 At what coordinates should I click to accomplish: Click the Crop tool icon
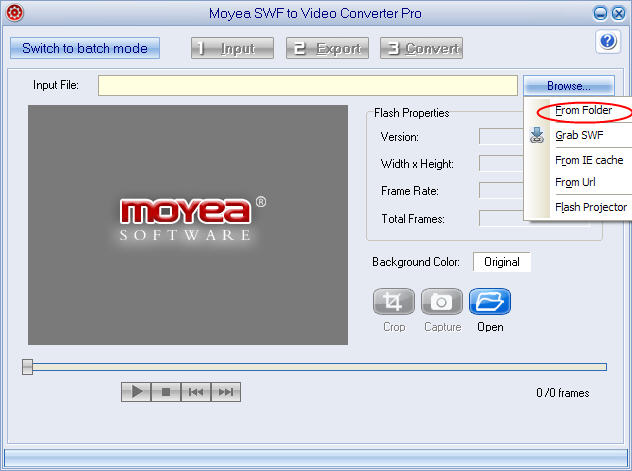coord(394,302)
